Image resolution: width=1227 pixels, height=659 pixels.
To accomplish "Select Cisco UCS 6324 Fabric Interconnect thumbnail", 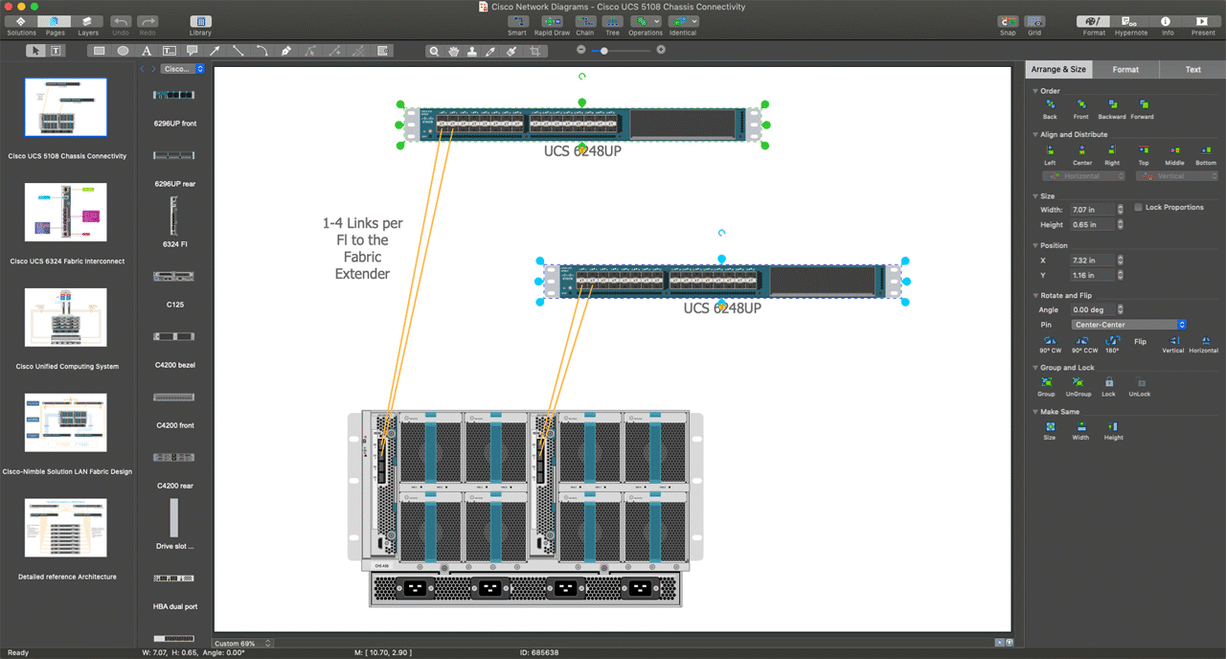I will tap(66, 212).
